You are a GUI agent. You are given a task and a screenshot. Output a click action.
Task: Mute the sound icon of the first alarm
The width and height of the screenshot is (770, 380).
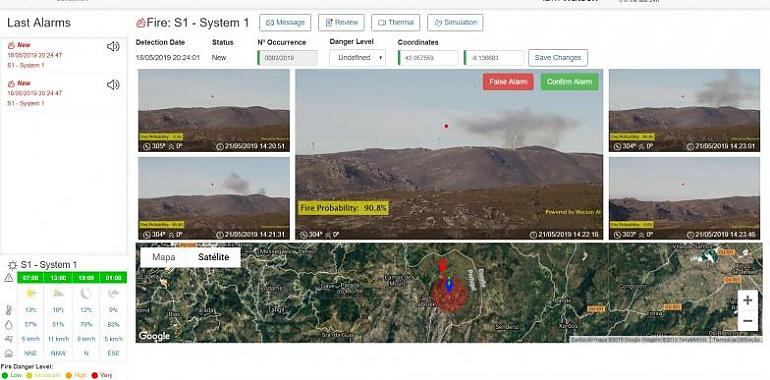coord(113,47)
